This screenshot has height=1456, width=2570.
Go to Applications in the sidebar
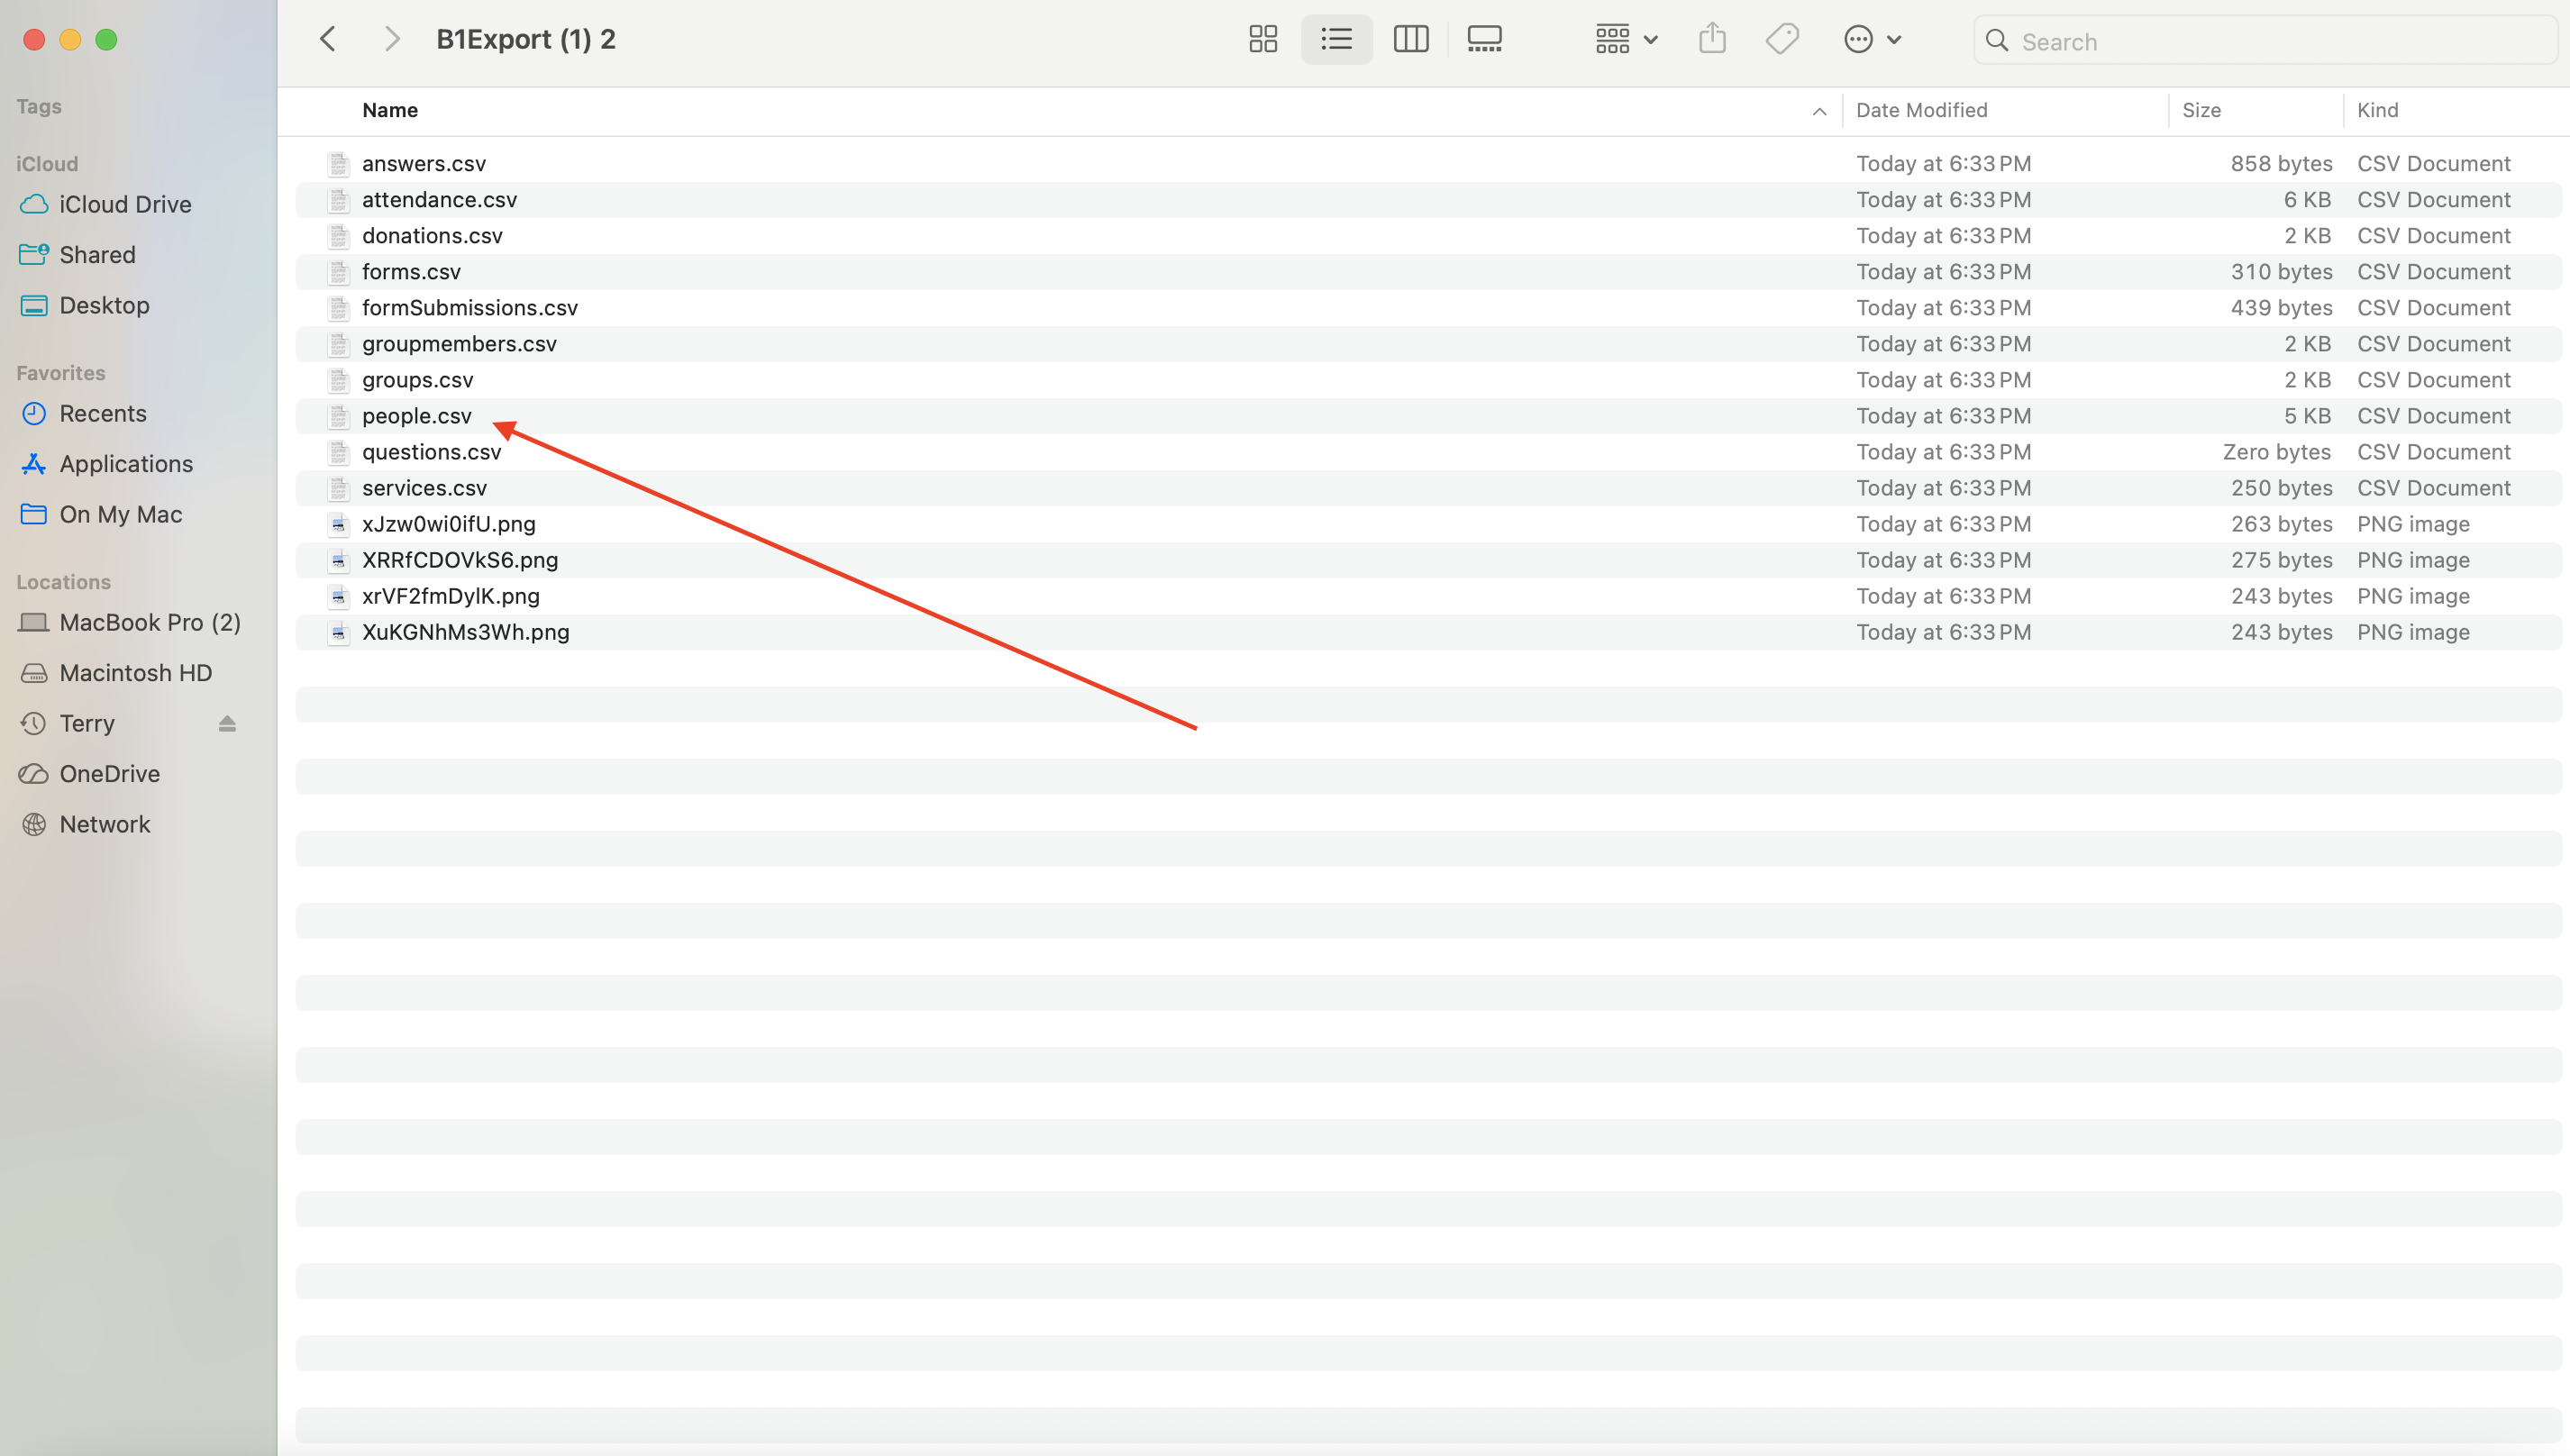[126, 464]
